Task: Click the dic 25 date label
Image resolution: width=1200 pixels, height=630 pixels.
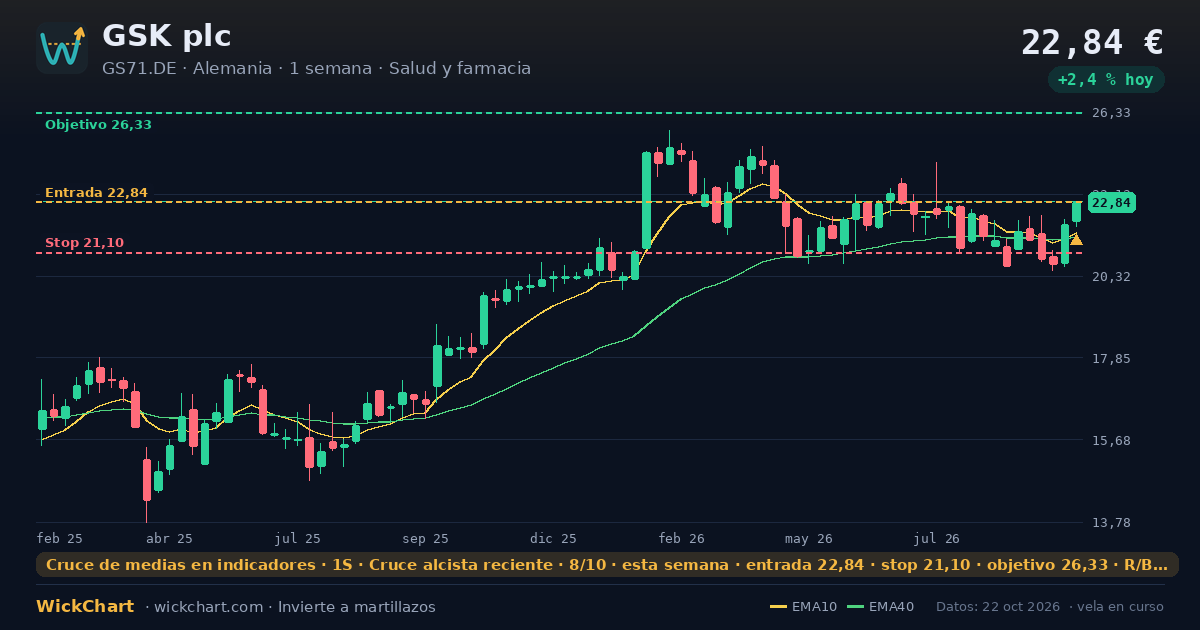Action: point(553,538)
